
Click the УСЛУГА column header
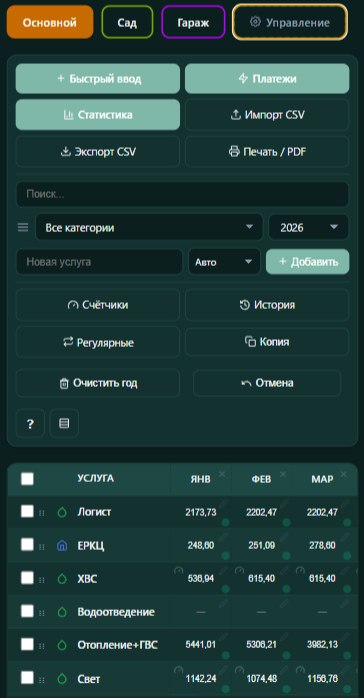[x=95, y=479]
